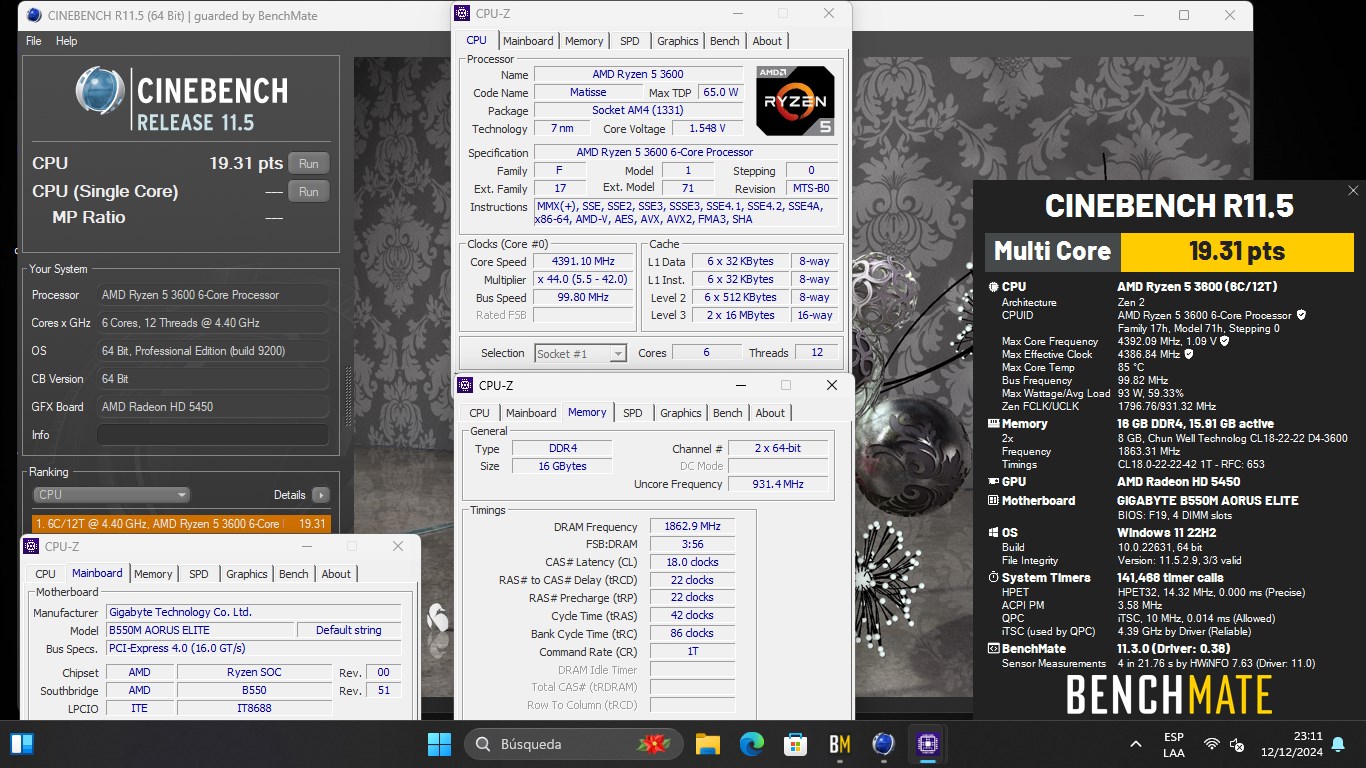Click the Info field in the Your System panel
Viewport: 1366px width, 768px height.
pos(213,435)
